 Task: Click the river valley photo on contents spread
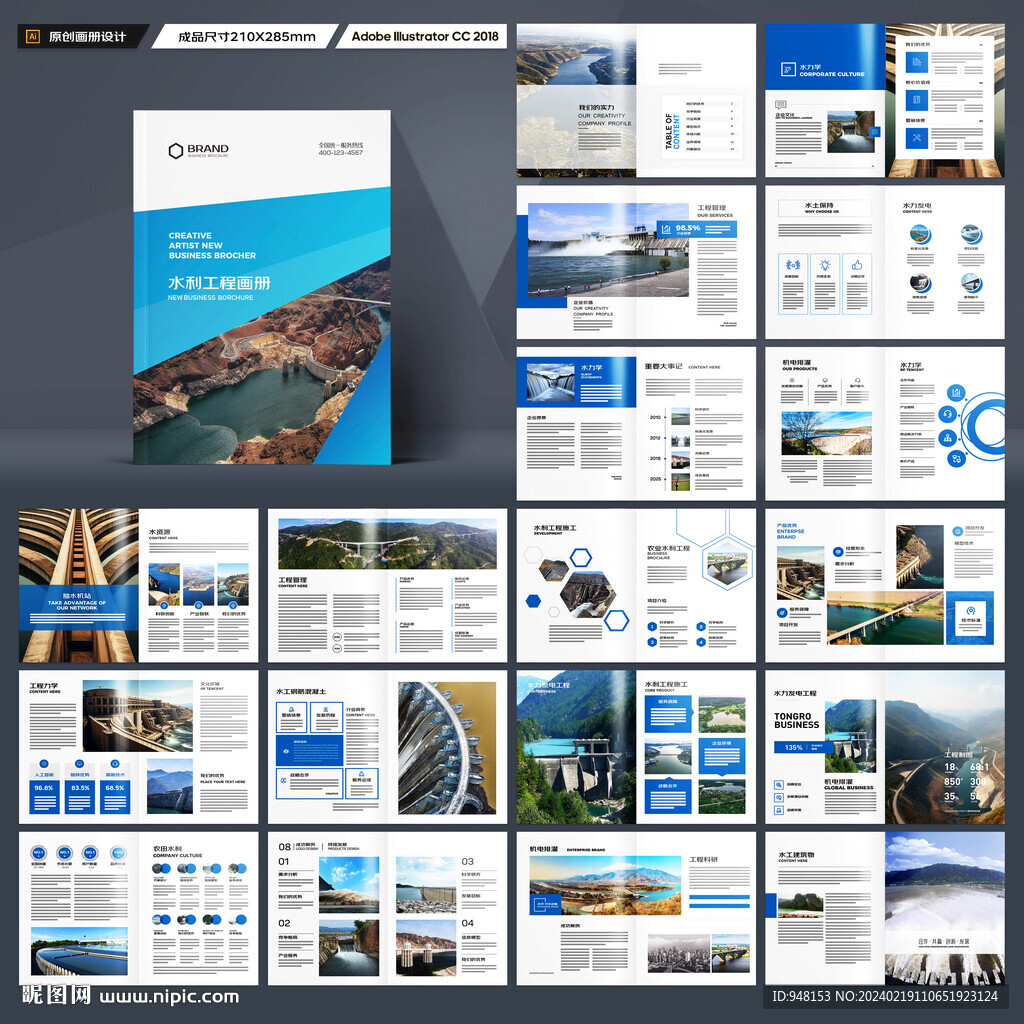pos(576,55)
